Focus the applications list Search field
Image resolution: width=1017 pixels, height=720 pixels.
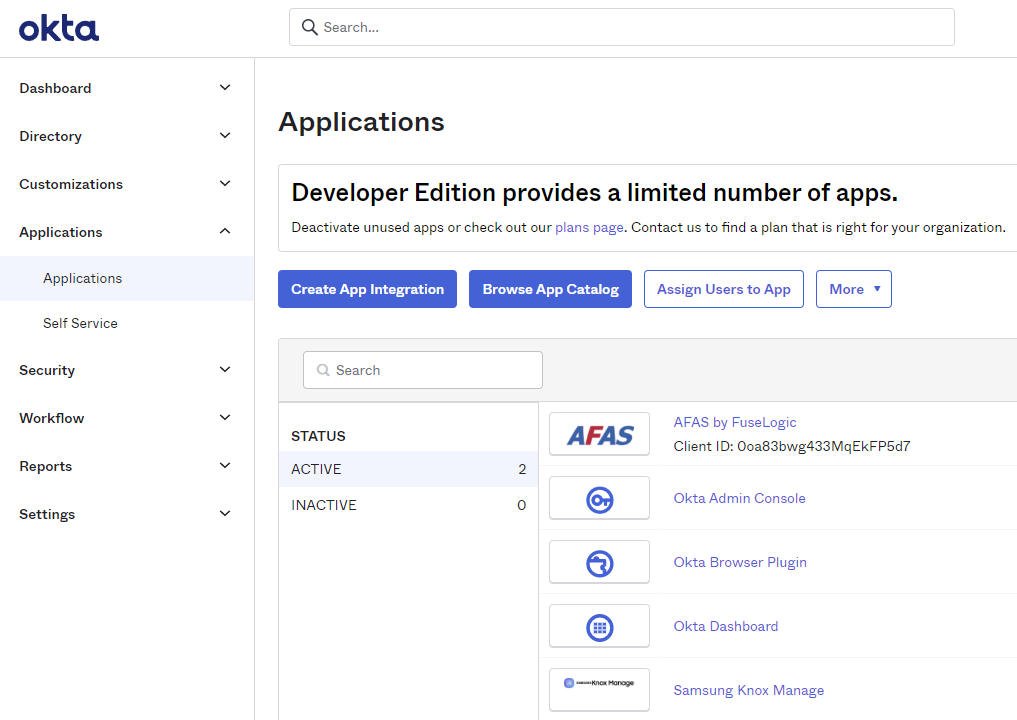[x=423, y=370]
